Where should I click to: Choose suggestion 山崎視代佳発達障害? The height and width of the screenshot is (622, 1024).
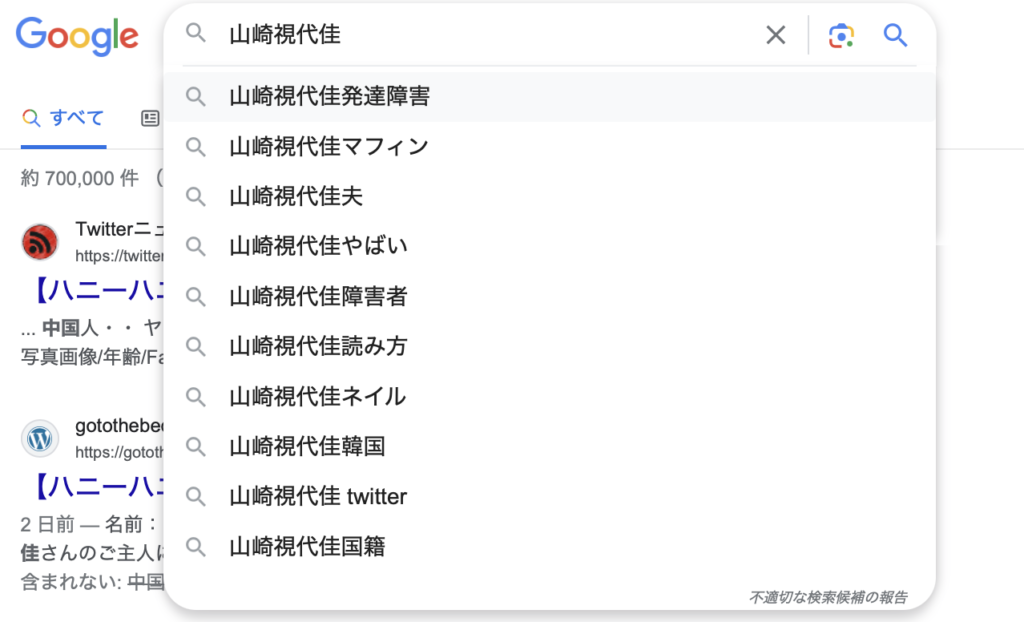(330, 97)
